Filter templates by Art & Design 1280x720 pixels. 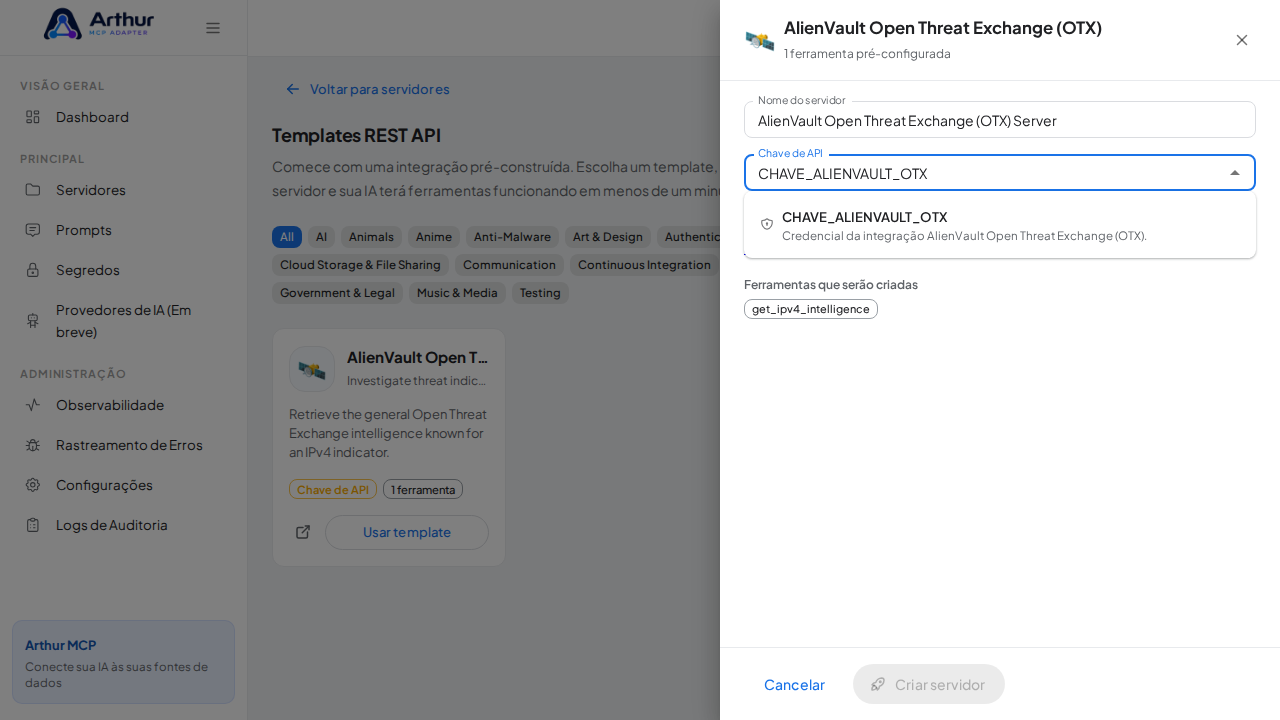(608, 237)
